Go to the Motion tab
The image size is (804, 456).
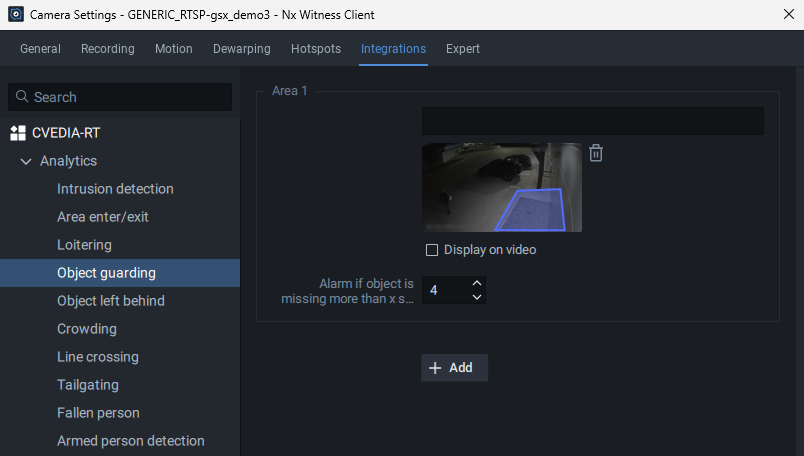coord(174,49)
